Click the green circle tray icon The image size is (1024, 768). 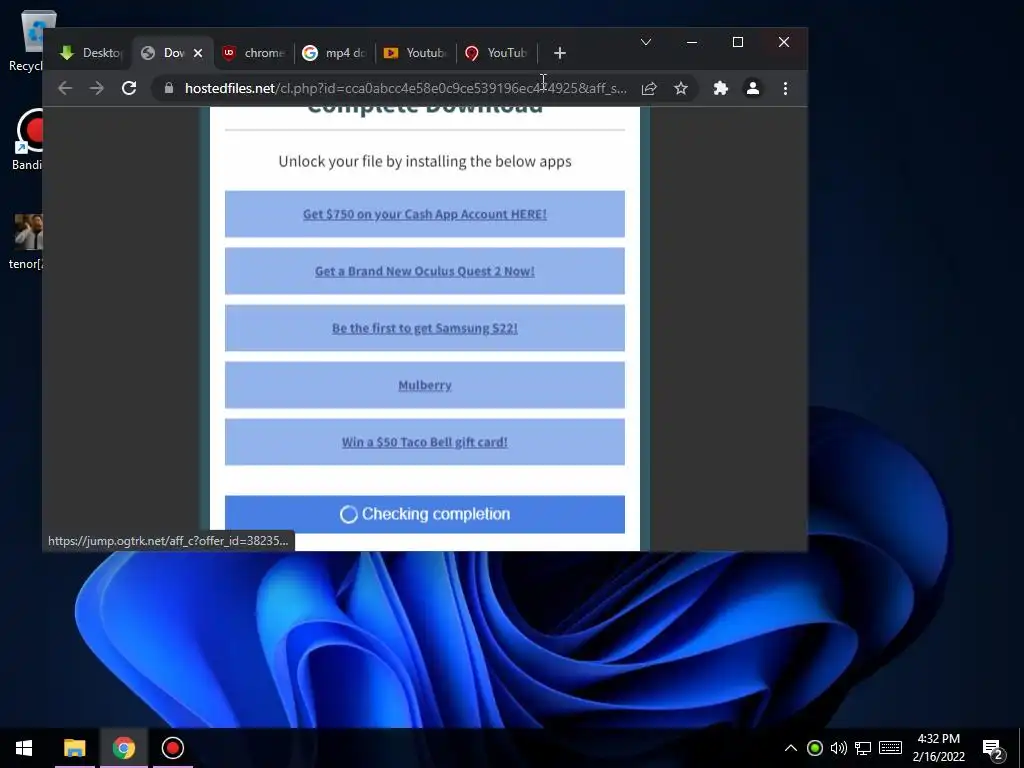click(814, 748)
